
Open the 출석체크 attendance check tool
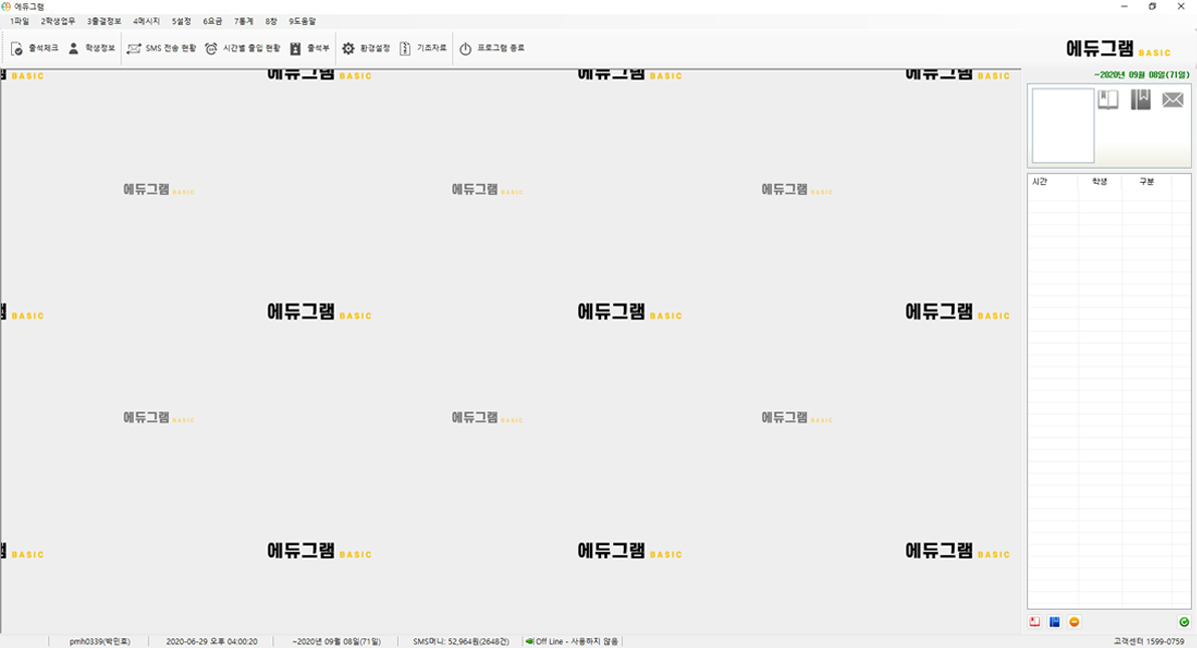click(x=34, y=48)
